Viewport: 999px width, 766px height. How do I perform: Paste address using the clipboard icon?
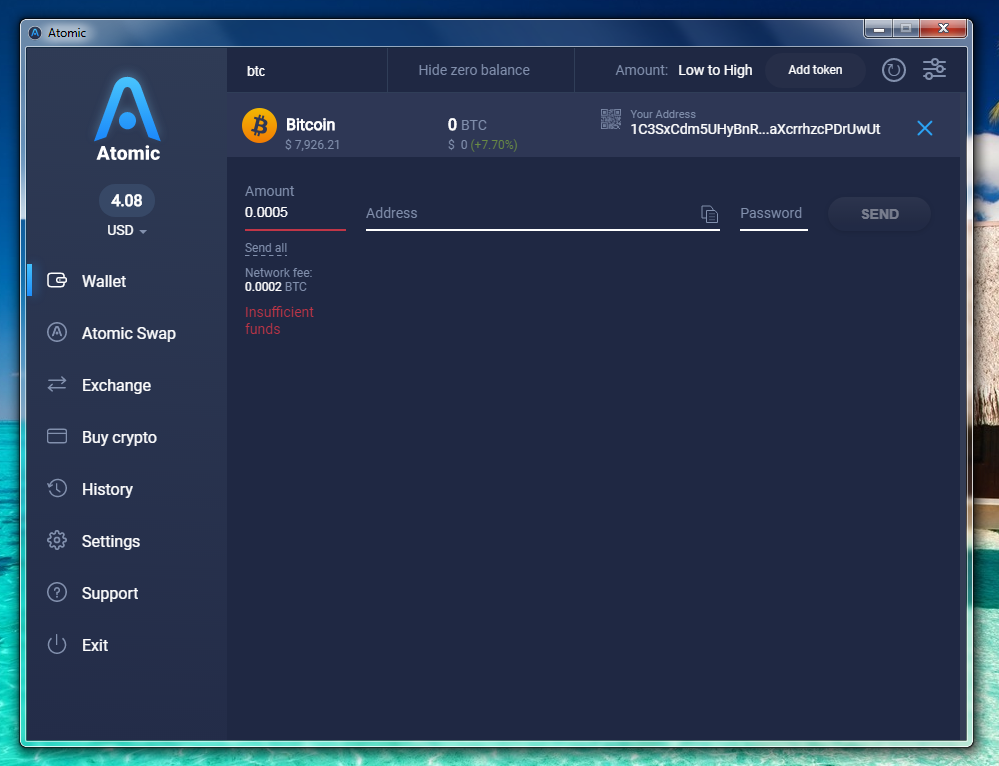point(709,214)
